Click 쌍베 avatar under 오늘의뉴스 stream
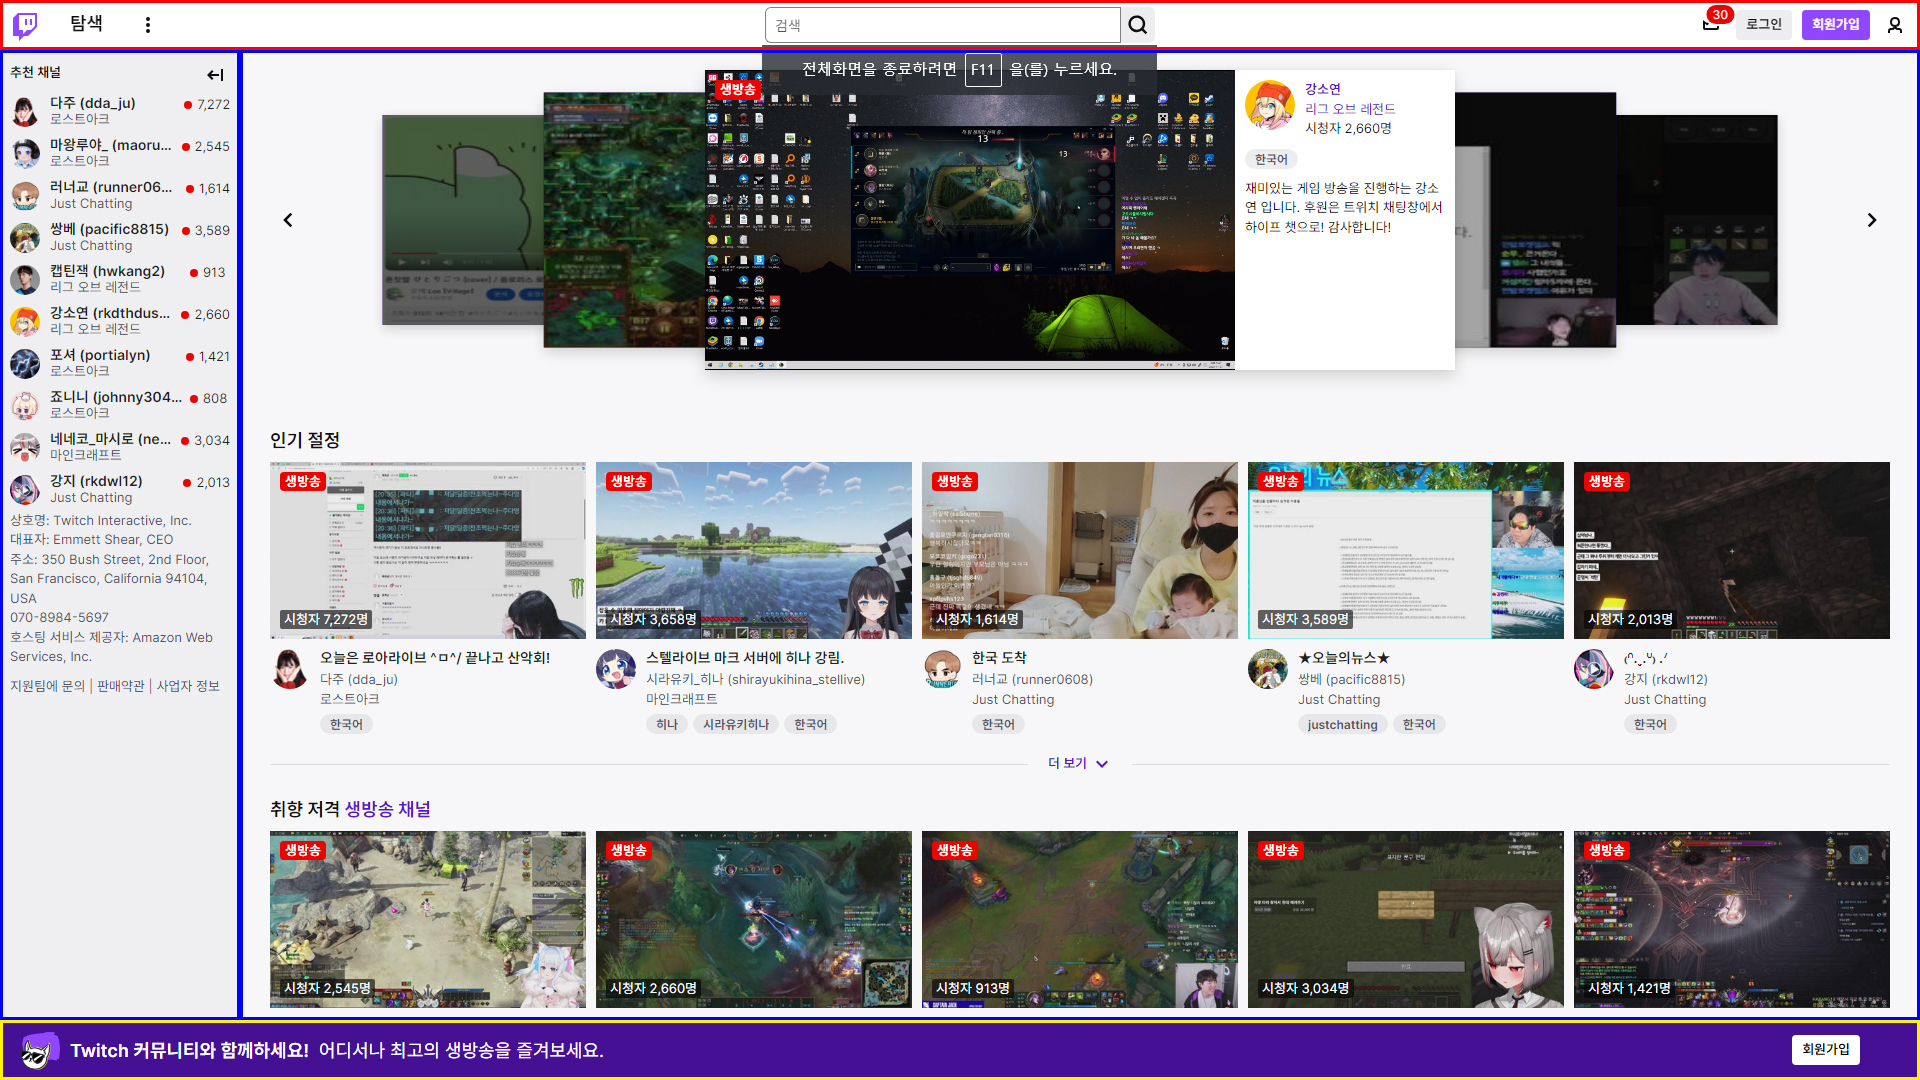The width and height of the screenshot is (1920, 1080). pos(1268,669)
